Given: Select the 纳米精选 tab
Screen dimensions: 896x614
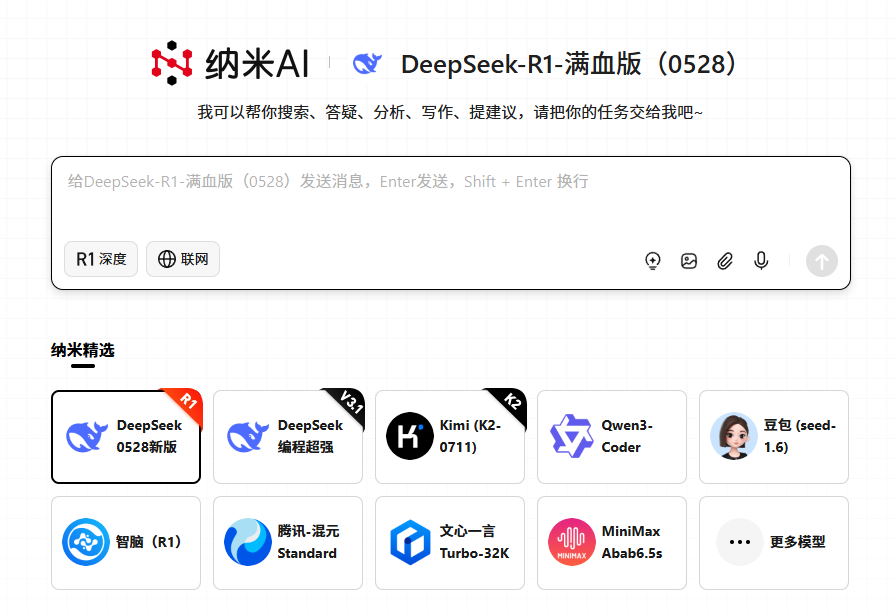Looking at the screenshot, I should pyautogui.click(x=83, y=350).
